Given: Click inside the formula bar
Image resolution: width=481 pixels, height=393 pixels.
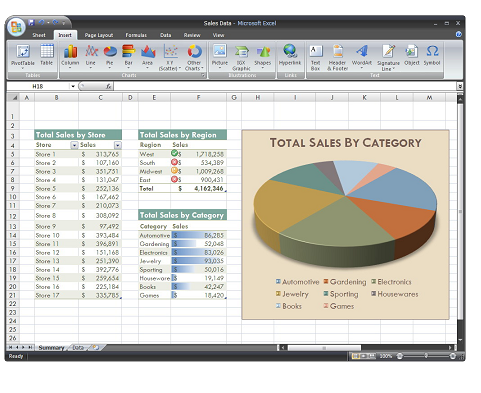Looking at the screenshot, I should (x=285, y=86).
